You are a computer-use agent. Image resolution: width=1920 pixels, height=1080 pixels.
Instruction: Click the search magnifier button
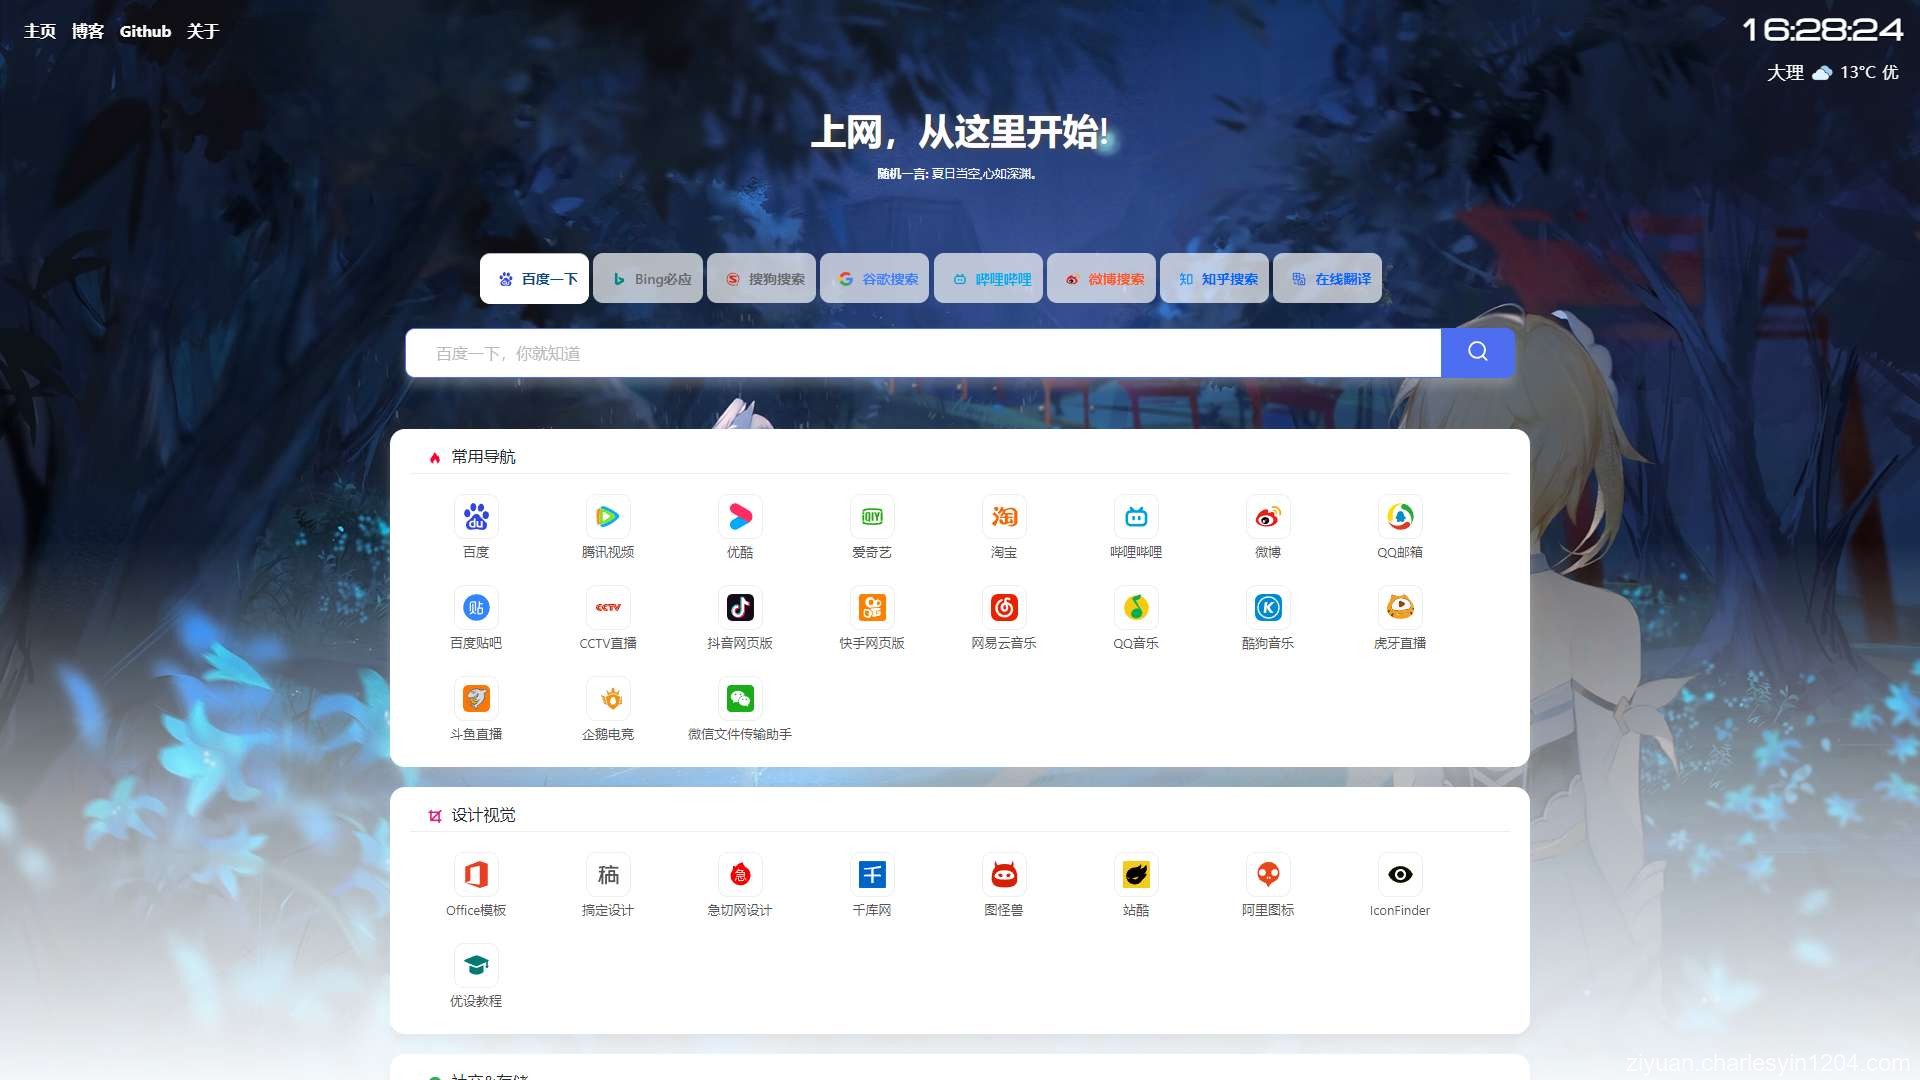point(1477,352)
